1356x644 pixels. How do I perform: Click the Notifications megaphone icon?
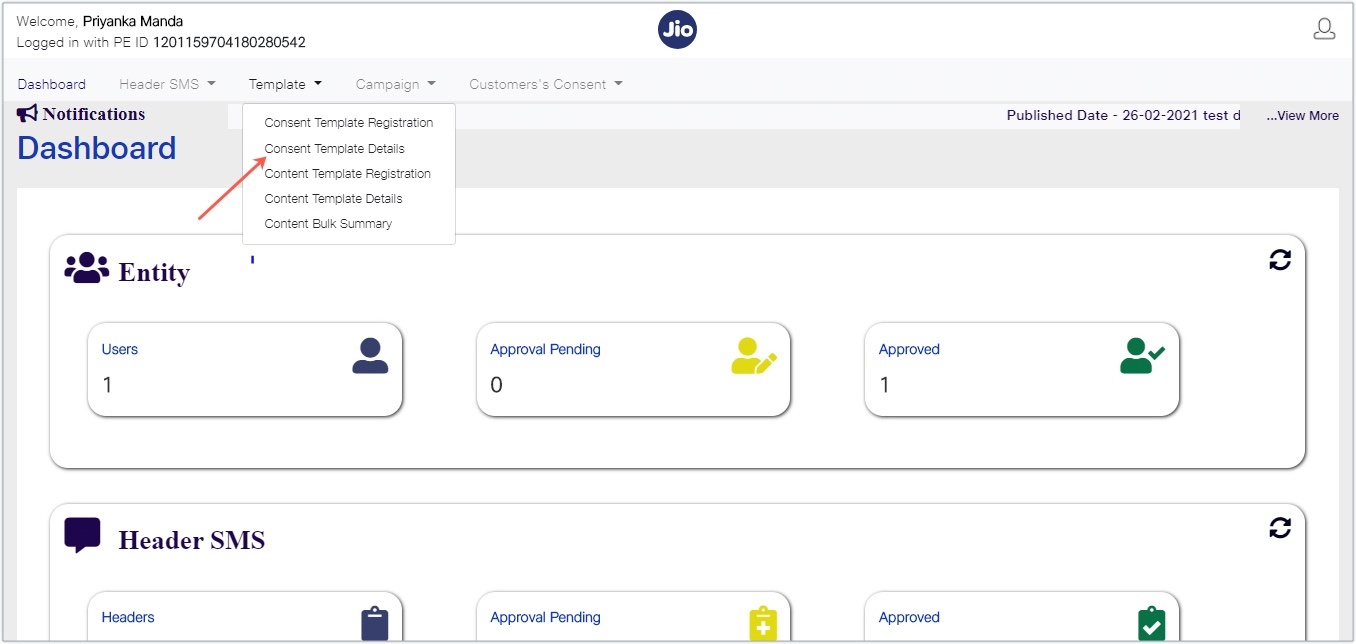pyautogui.click(x=28, y=114)
